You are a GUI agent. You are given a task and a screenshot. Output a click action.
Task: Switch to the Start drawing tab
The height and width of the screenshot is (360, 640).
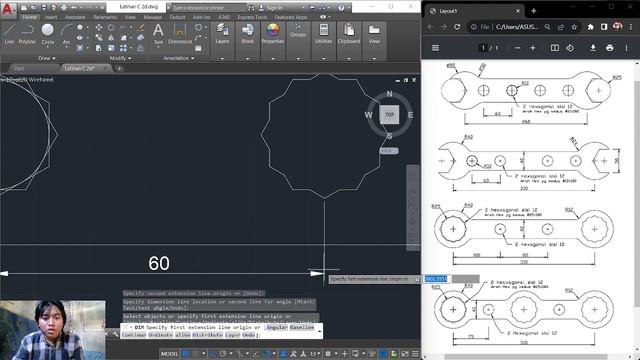(x=19, y=69)
